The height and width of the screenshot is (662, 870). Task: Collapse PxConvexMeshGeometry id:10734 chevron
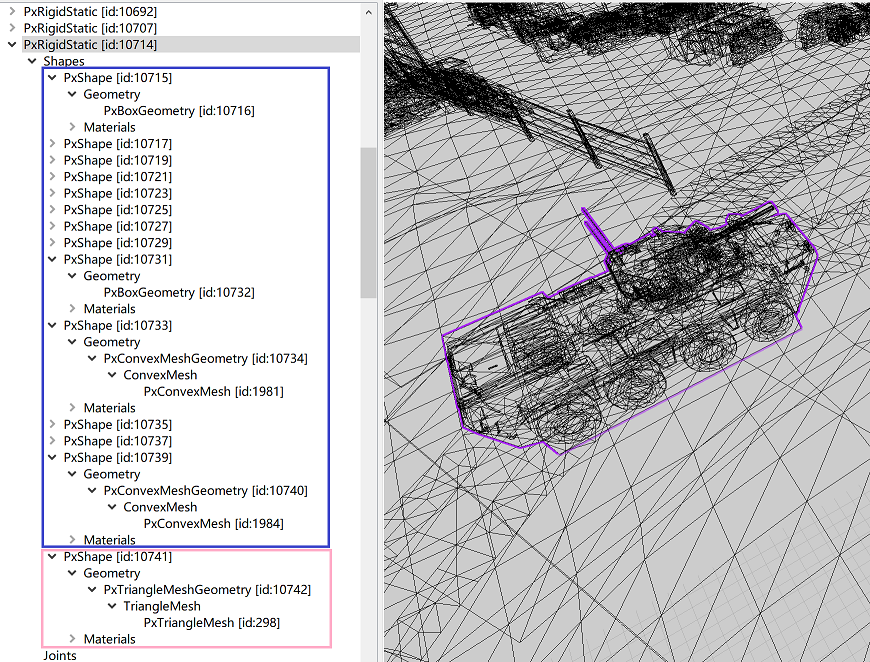coord(92,358)
